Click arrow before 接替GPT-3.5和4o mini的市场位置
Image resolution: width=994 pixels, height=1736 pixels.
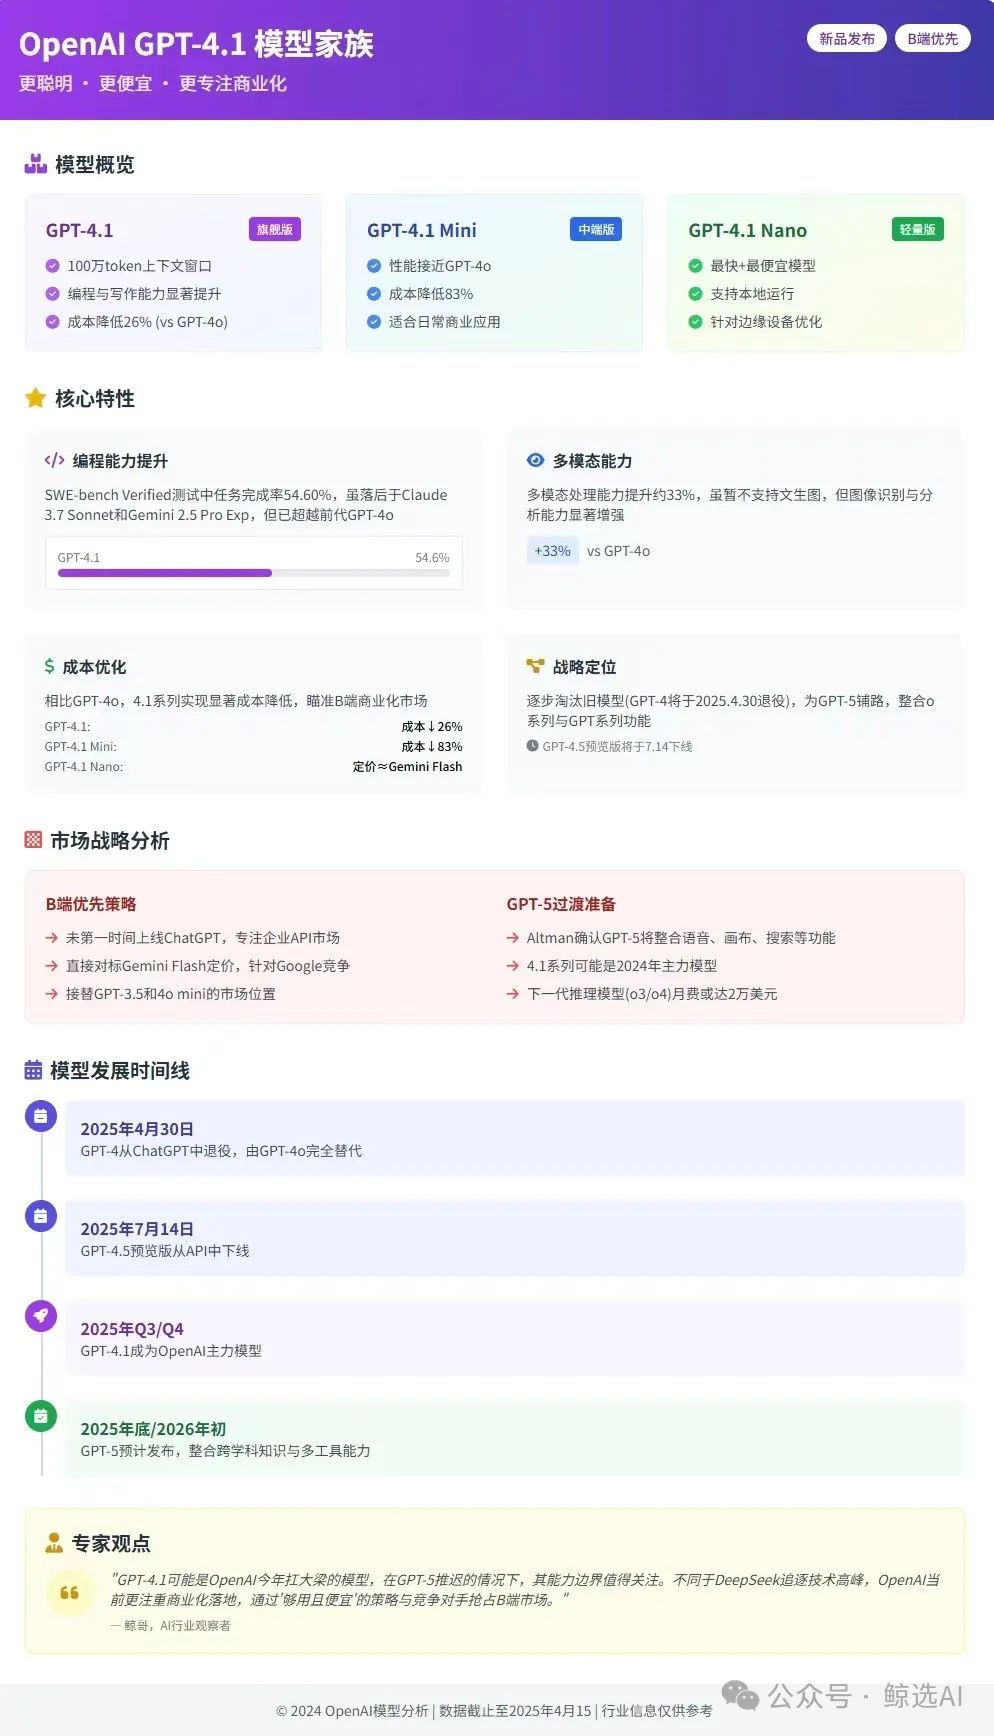click(51, 994)
